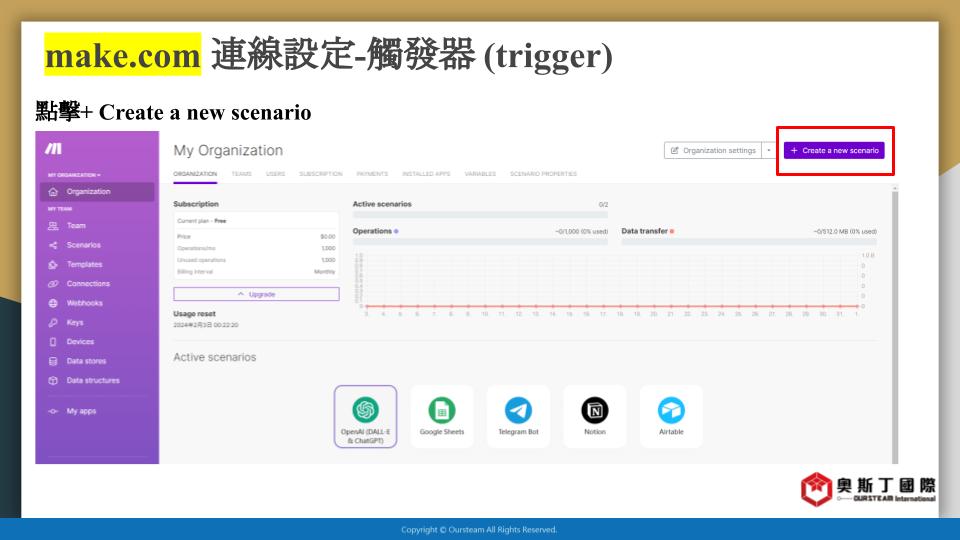Click the Keys icon in the sidebar
The width and height of the screenshot is (960, 540).
pos(53,322)
